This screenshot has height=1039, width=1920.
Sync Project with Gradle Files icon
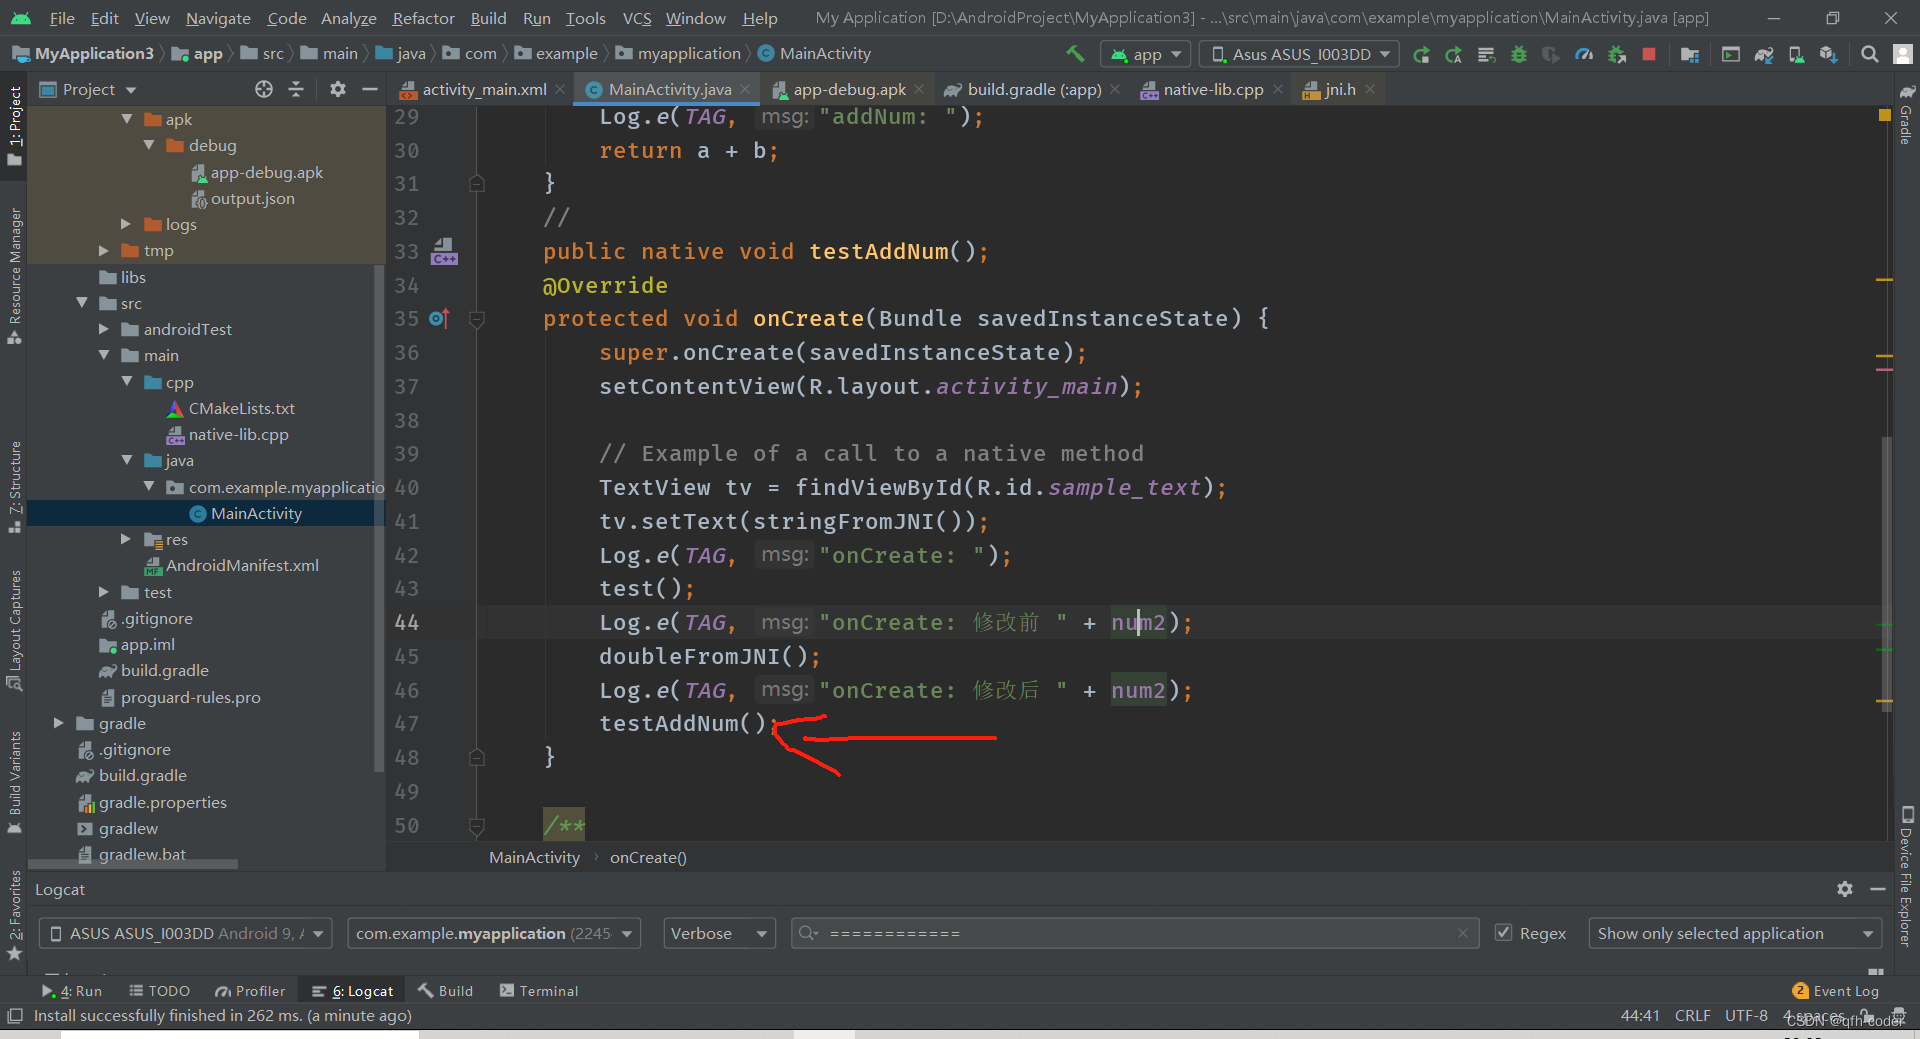[1764, 54]
